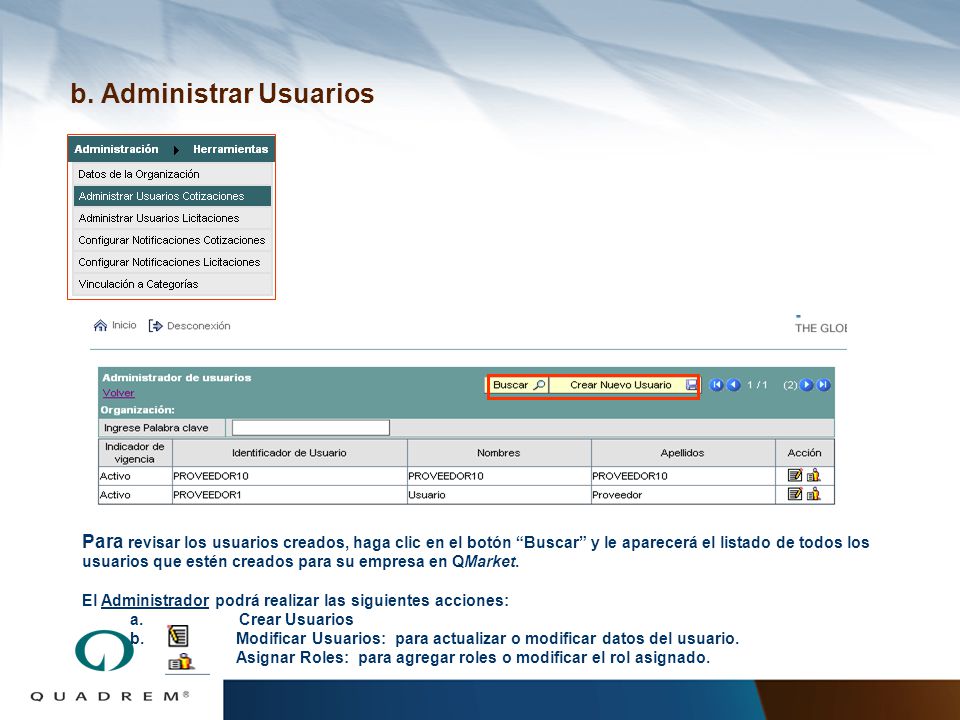Go to the first page arrow
Image resolution: width=960 pixels, height=720 pixels.
[x=716, y=385]
